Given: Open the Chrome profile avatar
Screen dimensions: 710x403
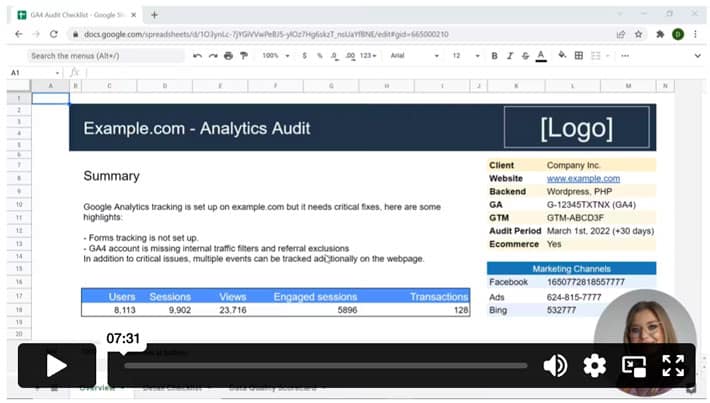Looking at the screenshot, I should pos(678,34).
